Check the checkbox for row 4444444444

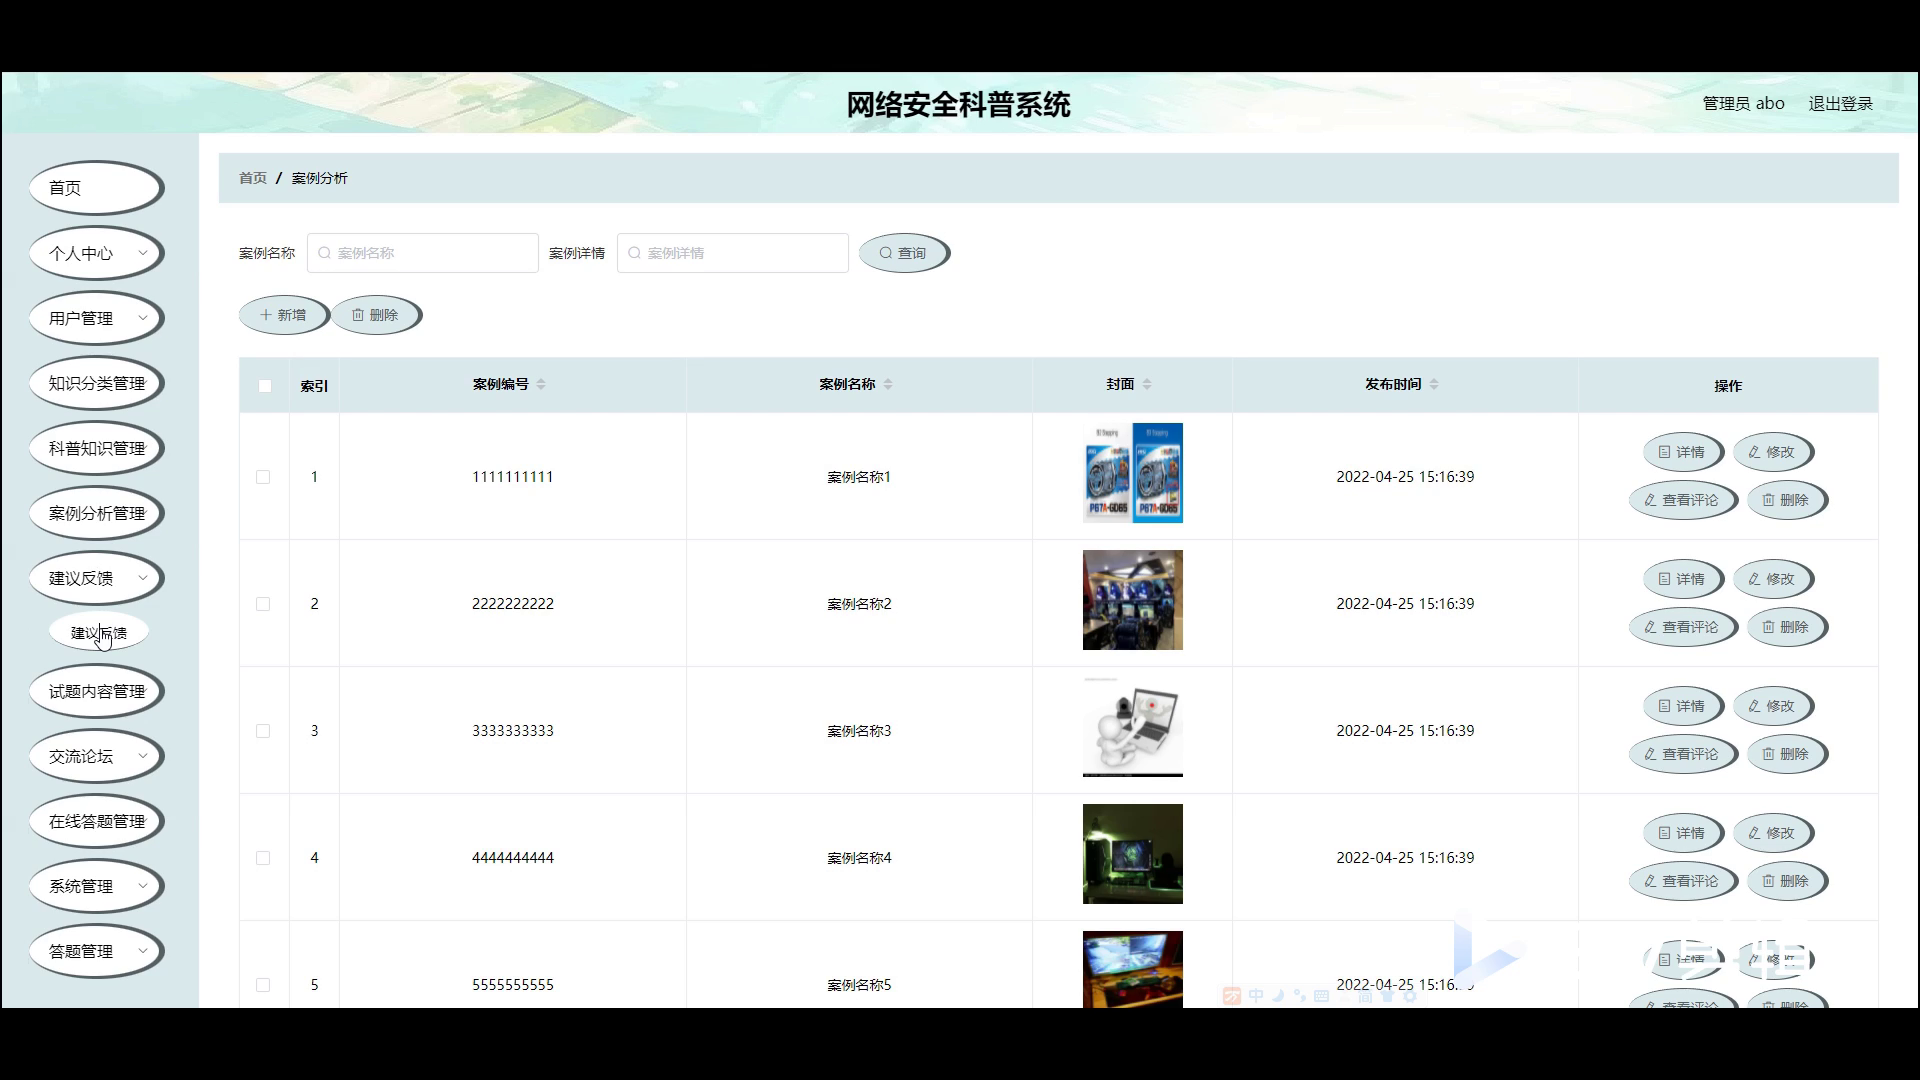(263, 858)
